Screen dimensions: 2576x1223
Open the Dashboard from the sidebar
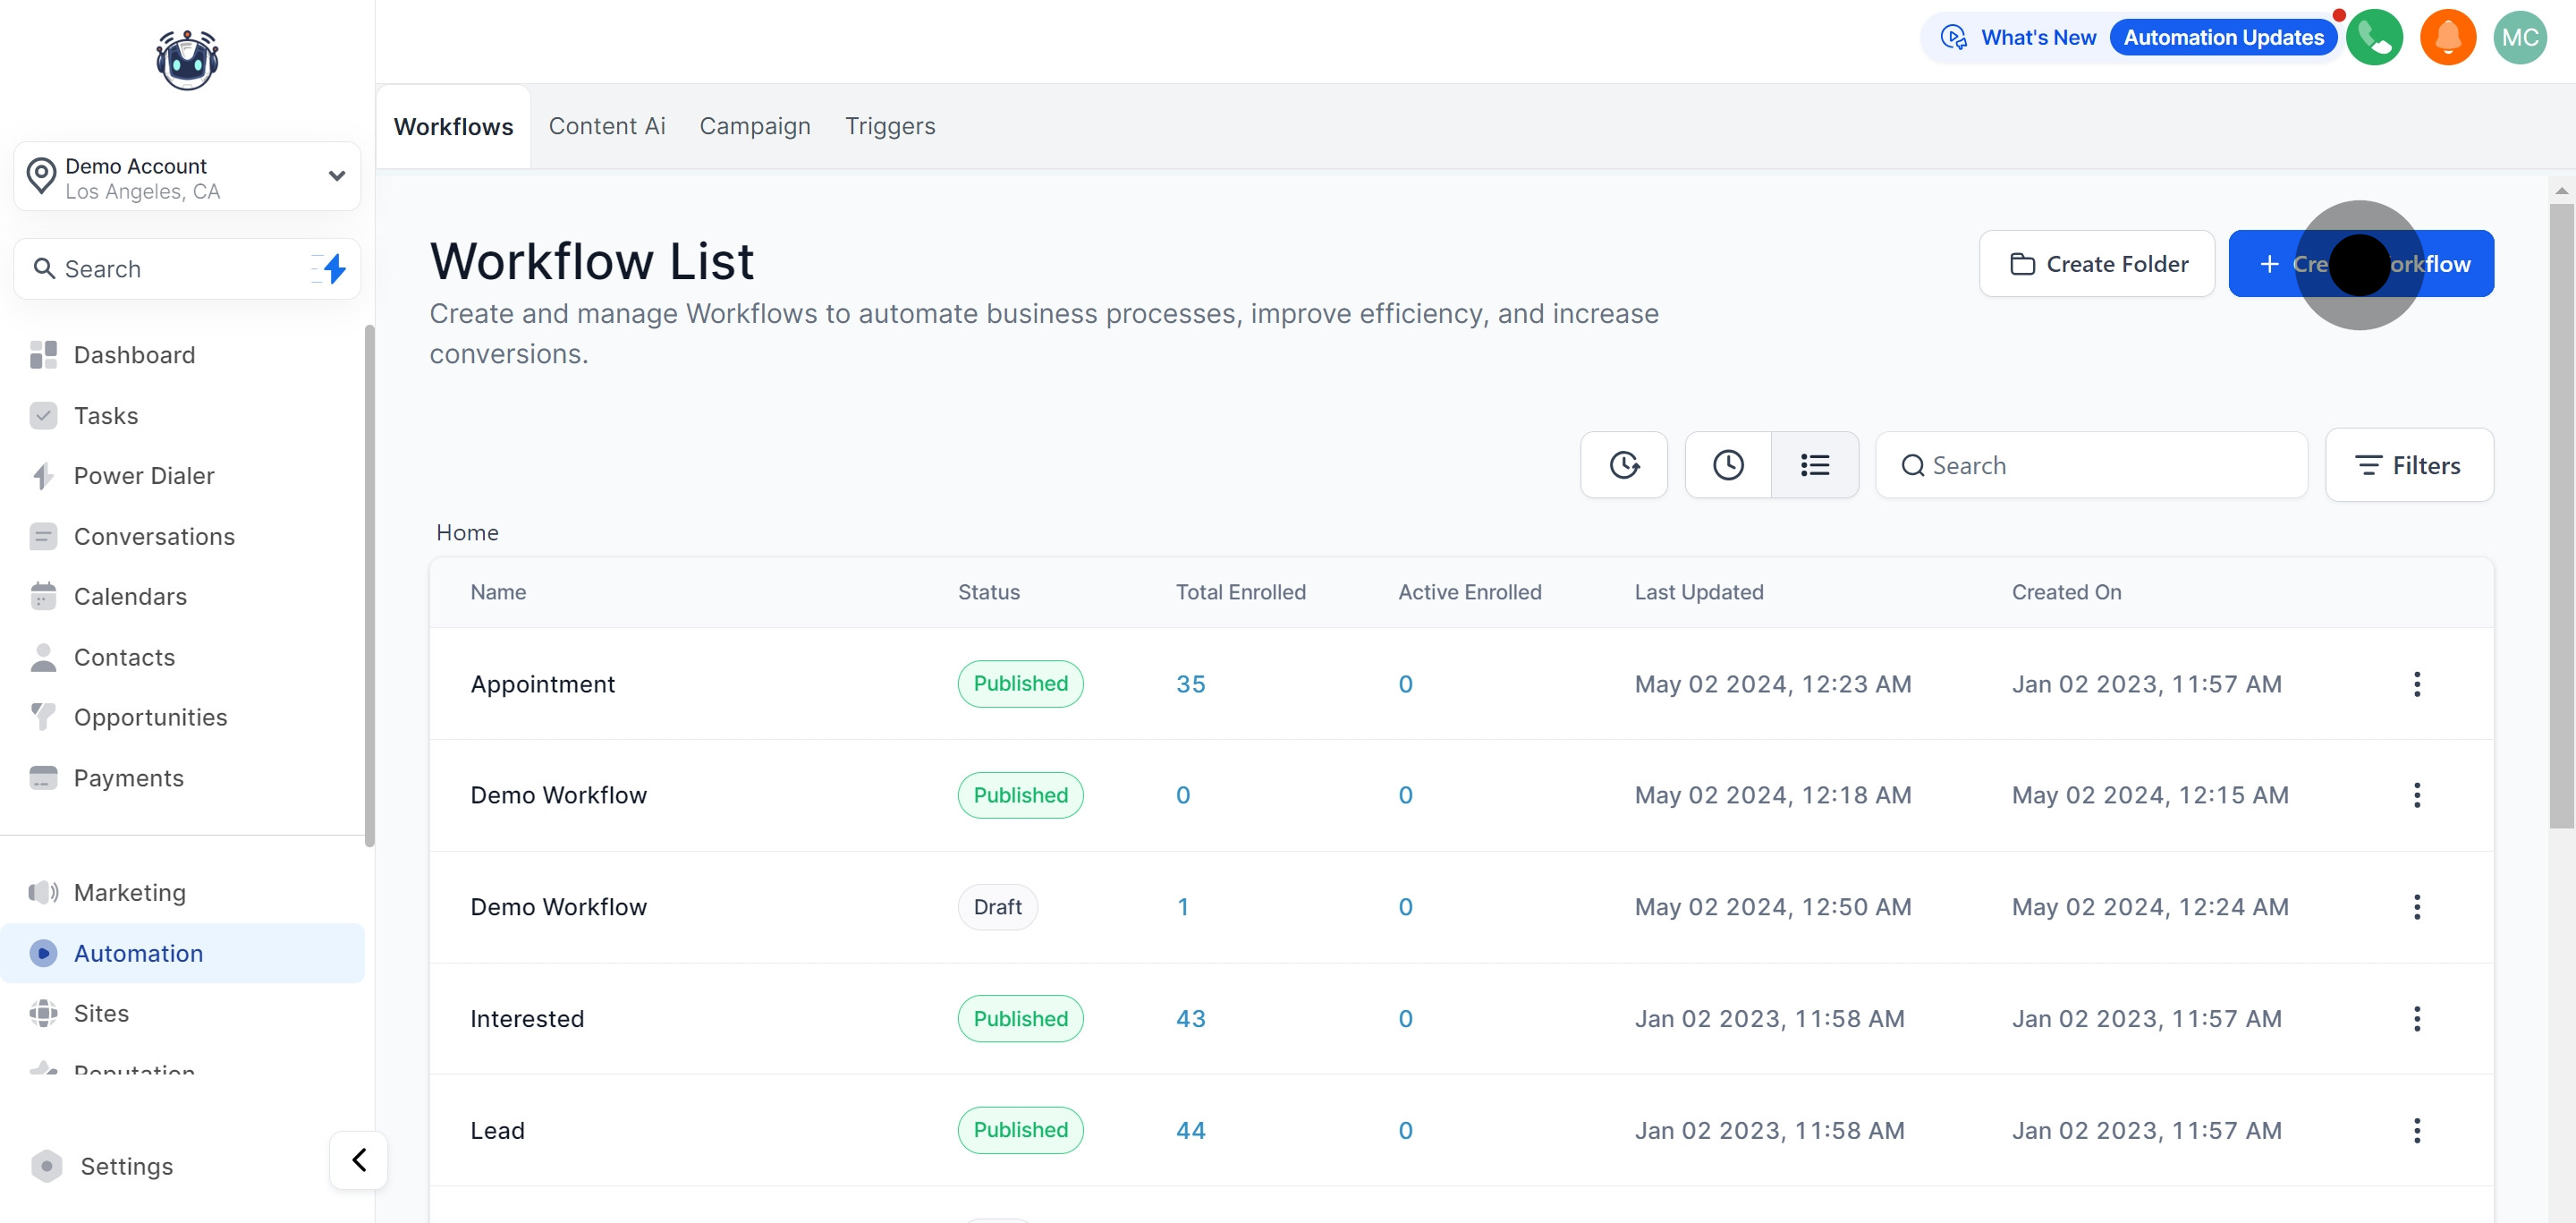pos(134,355)
